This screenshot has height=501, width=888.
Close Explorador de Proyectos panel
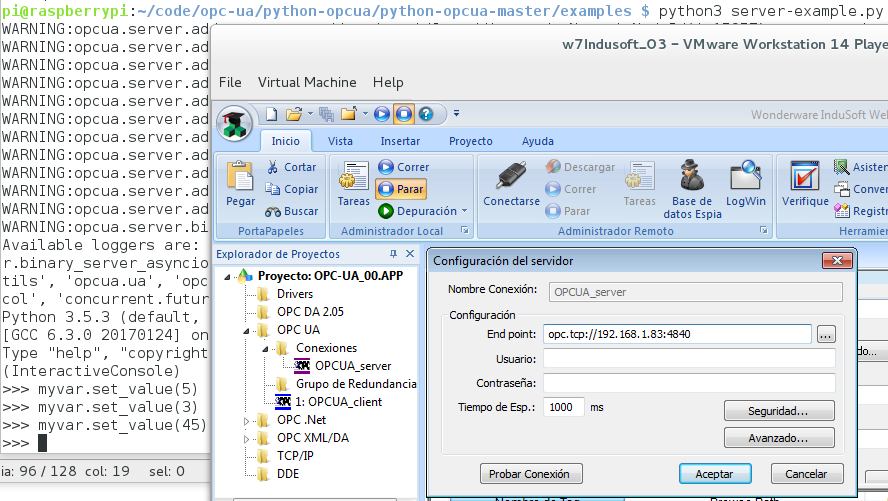(x=410, y=254)
